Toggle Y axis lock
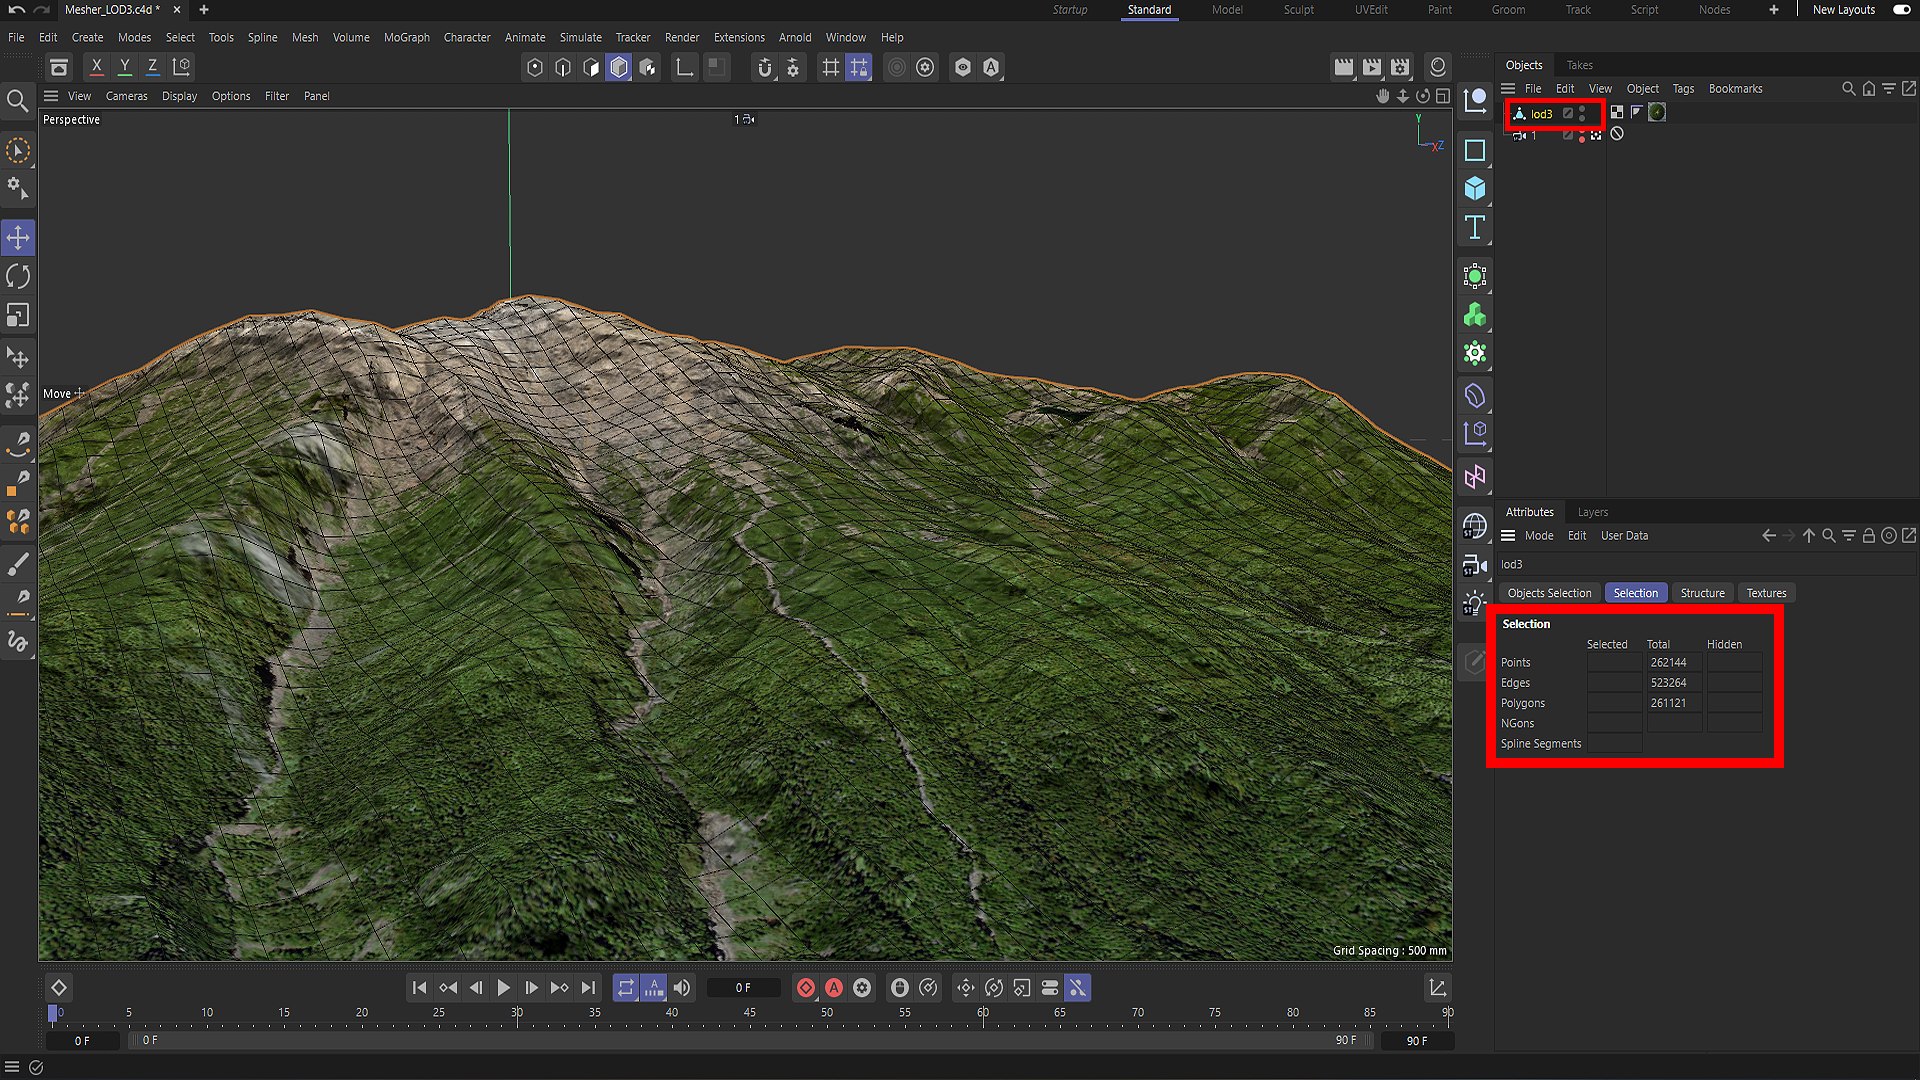 124,67
